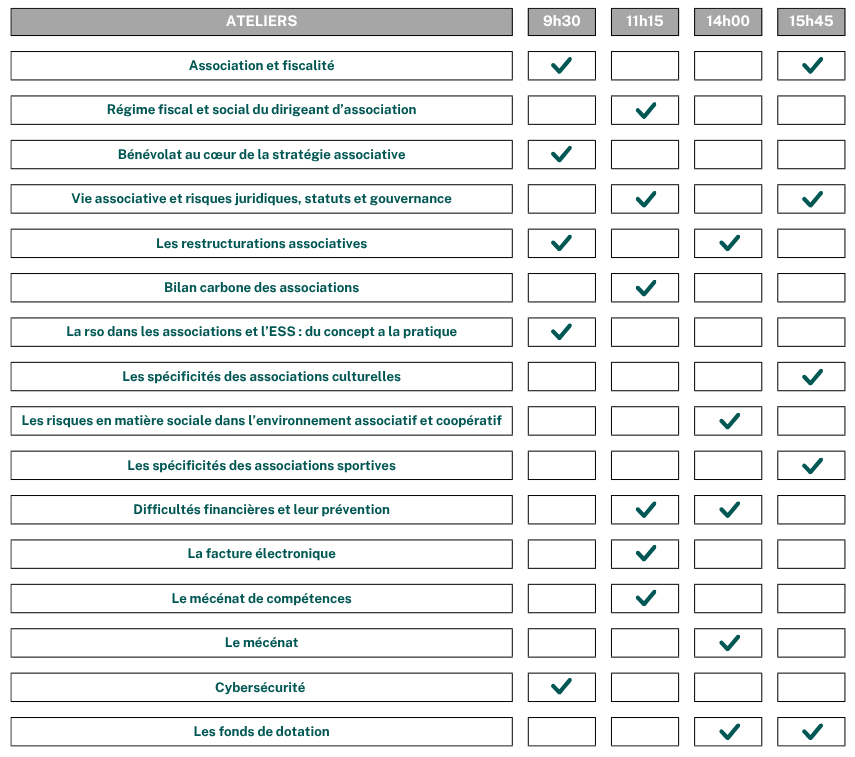
Task: Open the La facture électronique workshop
Action: [261, 554]
